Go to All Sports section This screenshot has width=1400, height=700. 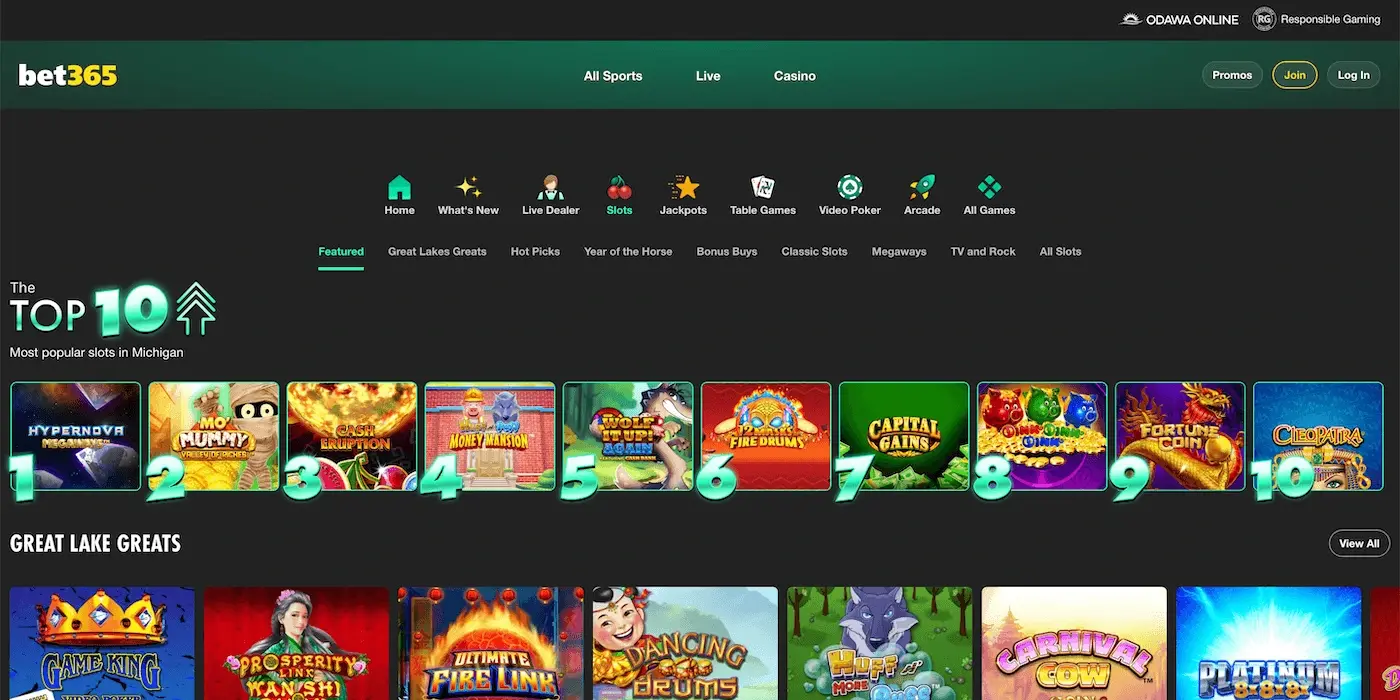613,76
